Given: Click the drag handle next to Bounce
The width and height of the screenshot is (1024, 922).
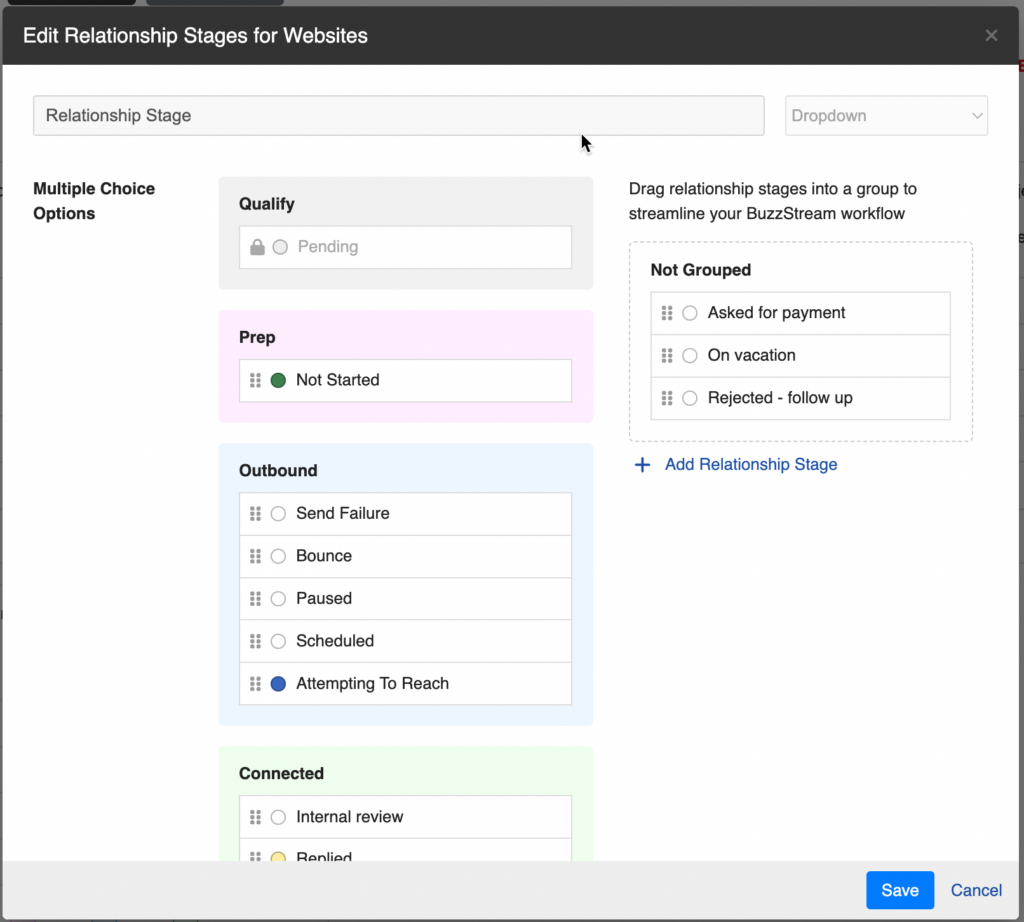Looking at the screenshot, I should [255, 556].
